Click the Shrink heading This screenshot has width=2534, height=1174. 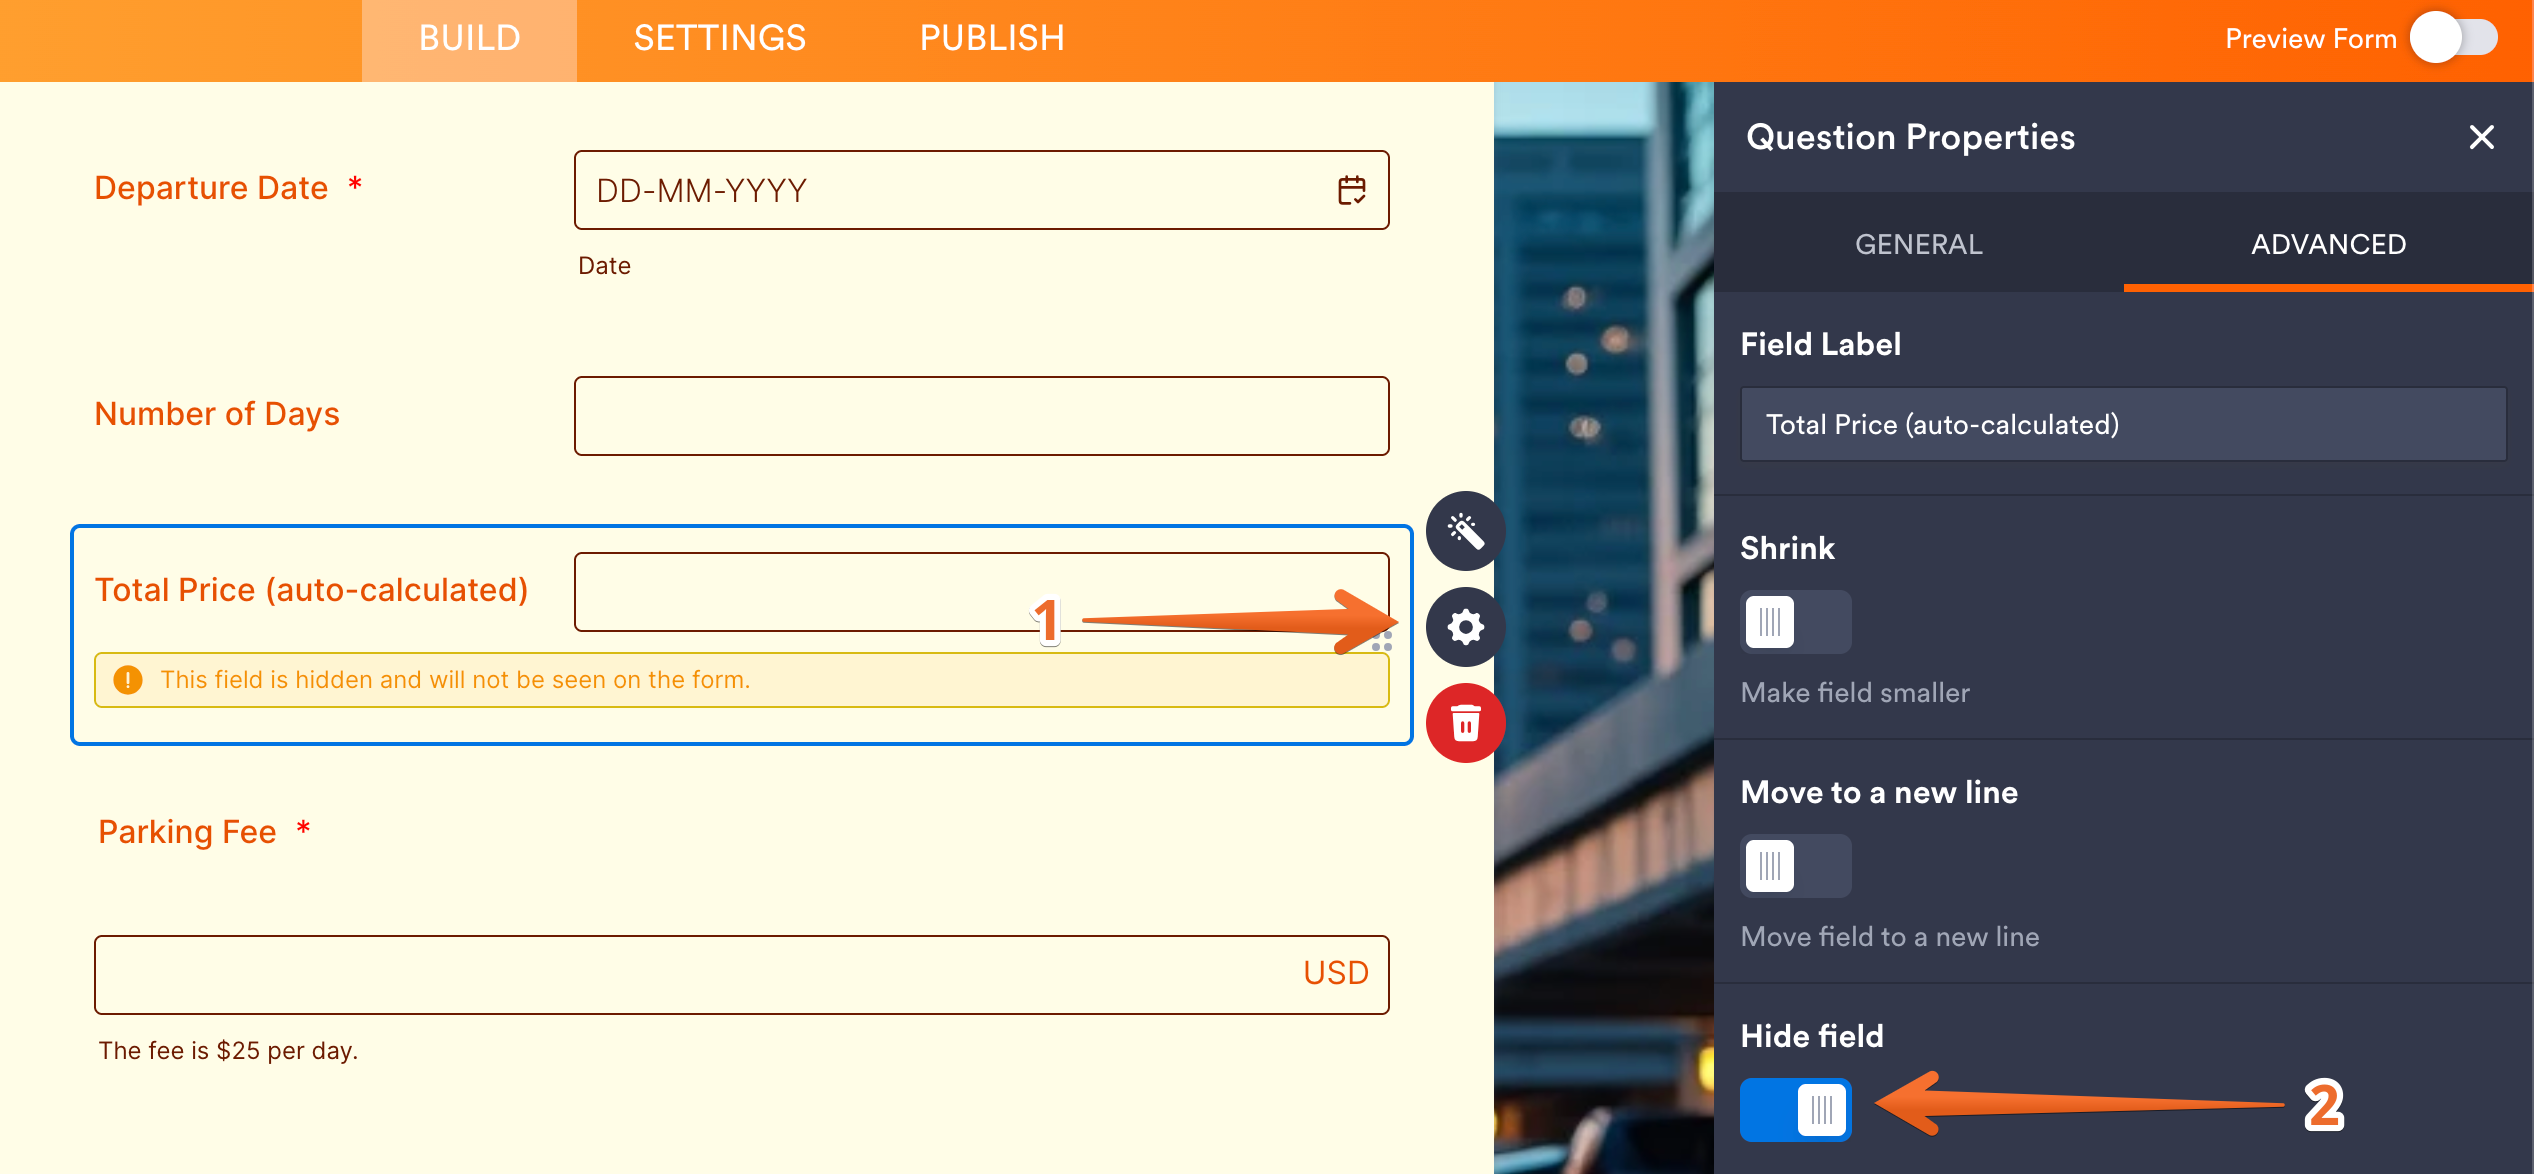click(1787, 548)
